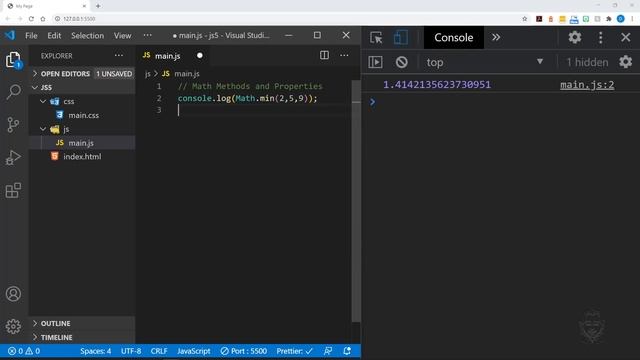Place cursor on code line 2
640x360 pixels.
click(x=247, y=98)
